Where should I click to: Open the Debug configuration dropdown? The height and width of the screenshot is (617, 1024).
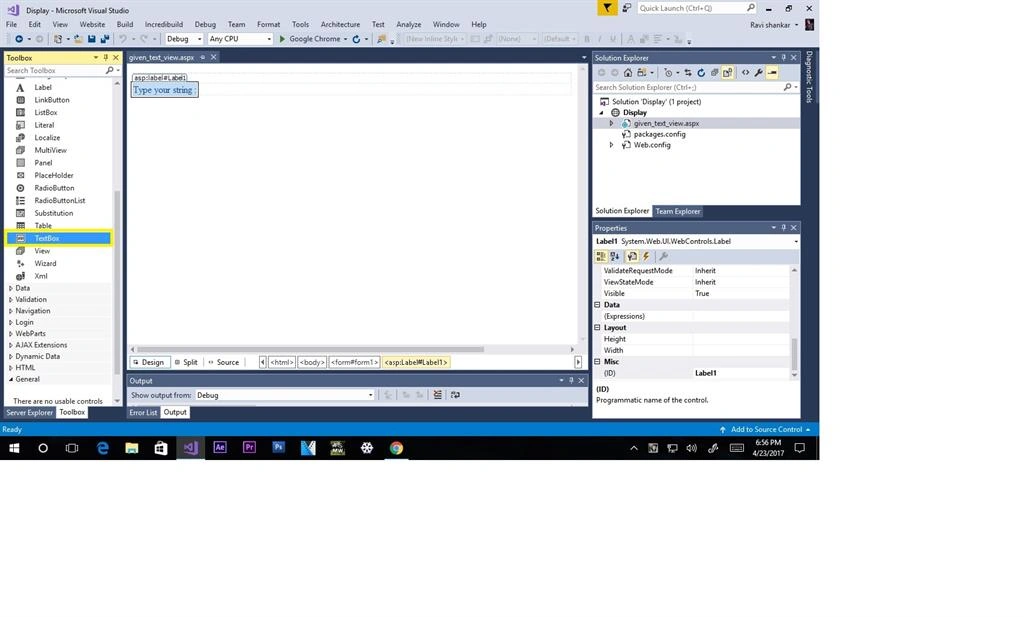[x=184, y=39]
